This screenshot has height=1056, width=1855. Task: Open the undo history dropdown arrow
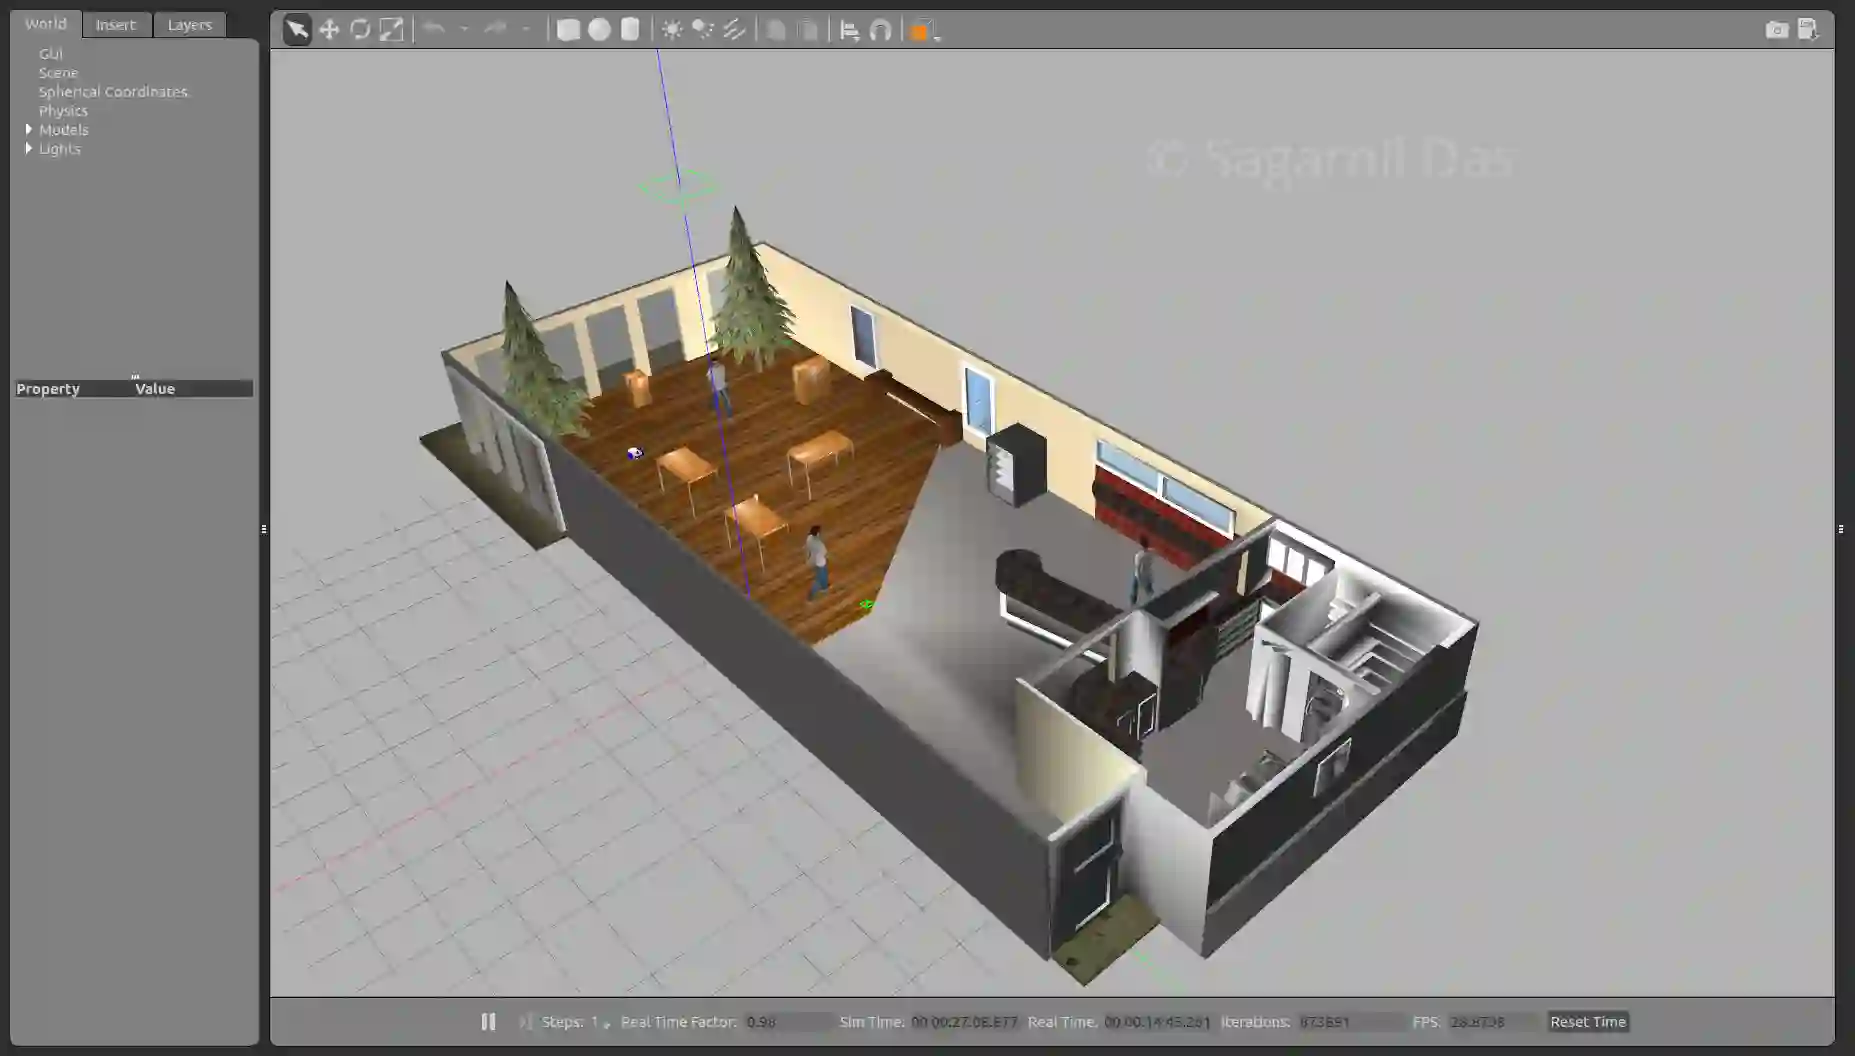point(464,30)
